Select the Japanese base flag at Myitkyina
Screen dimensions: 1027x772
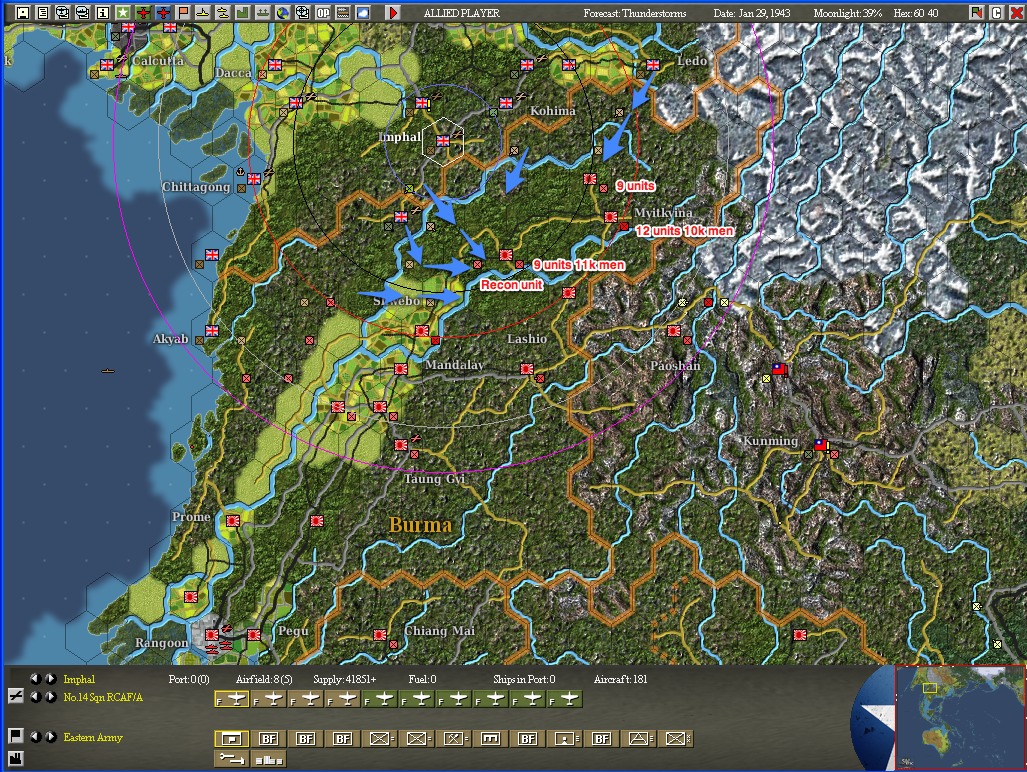(611, 217)
